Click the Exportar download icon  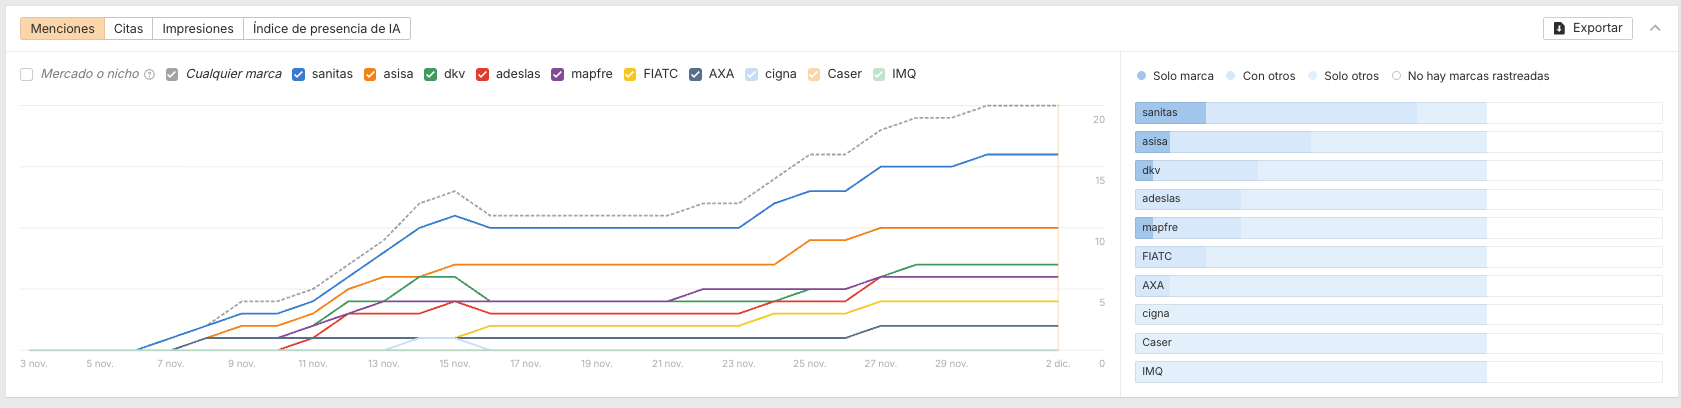tap(1559, 28)
